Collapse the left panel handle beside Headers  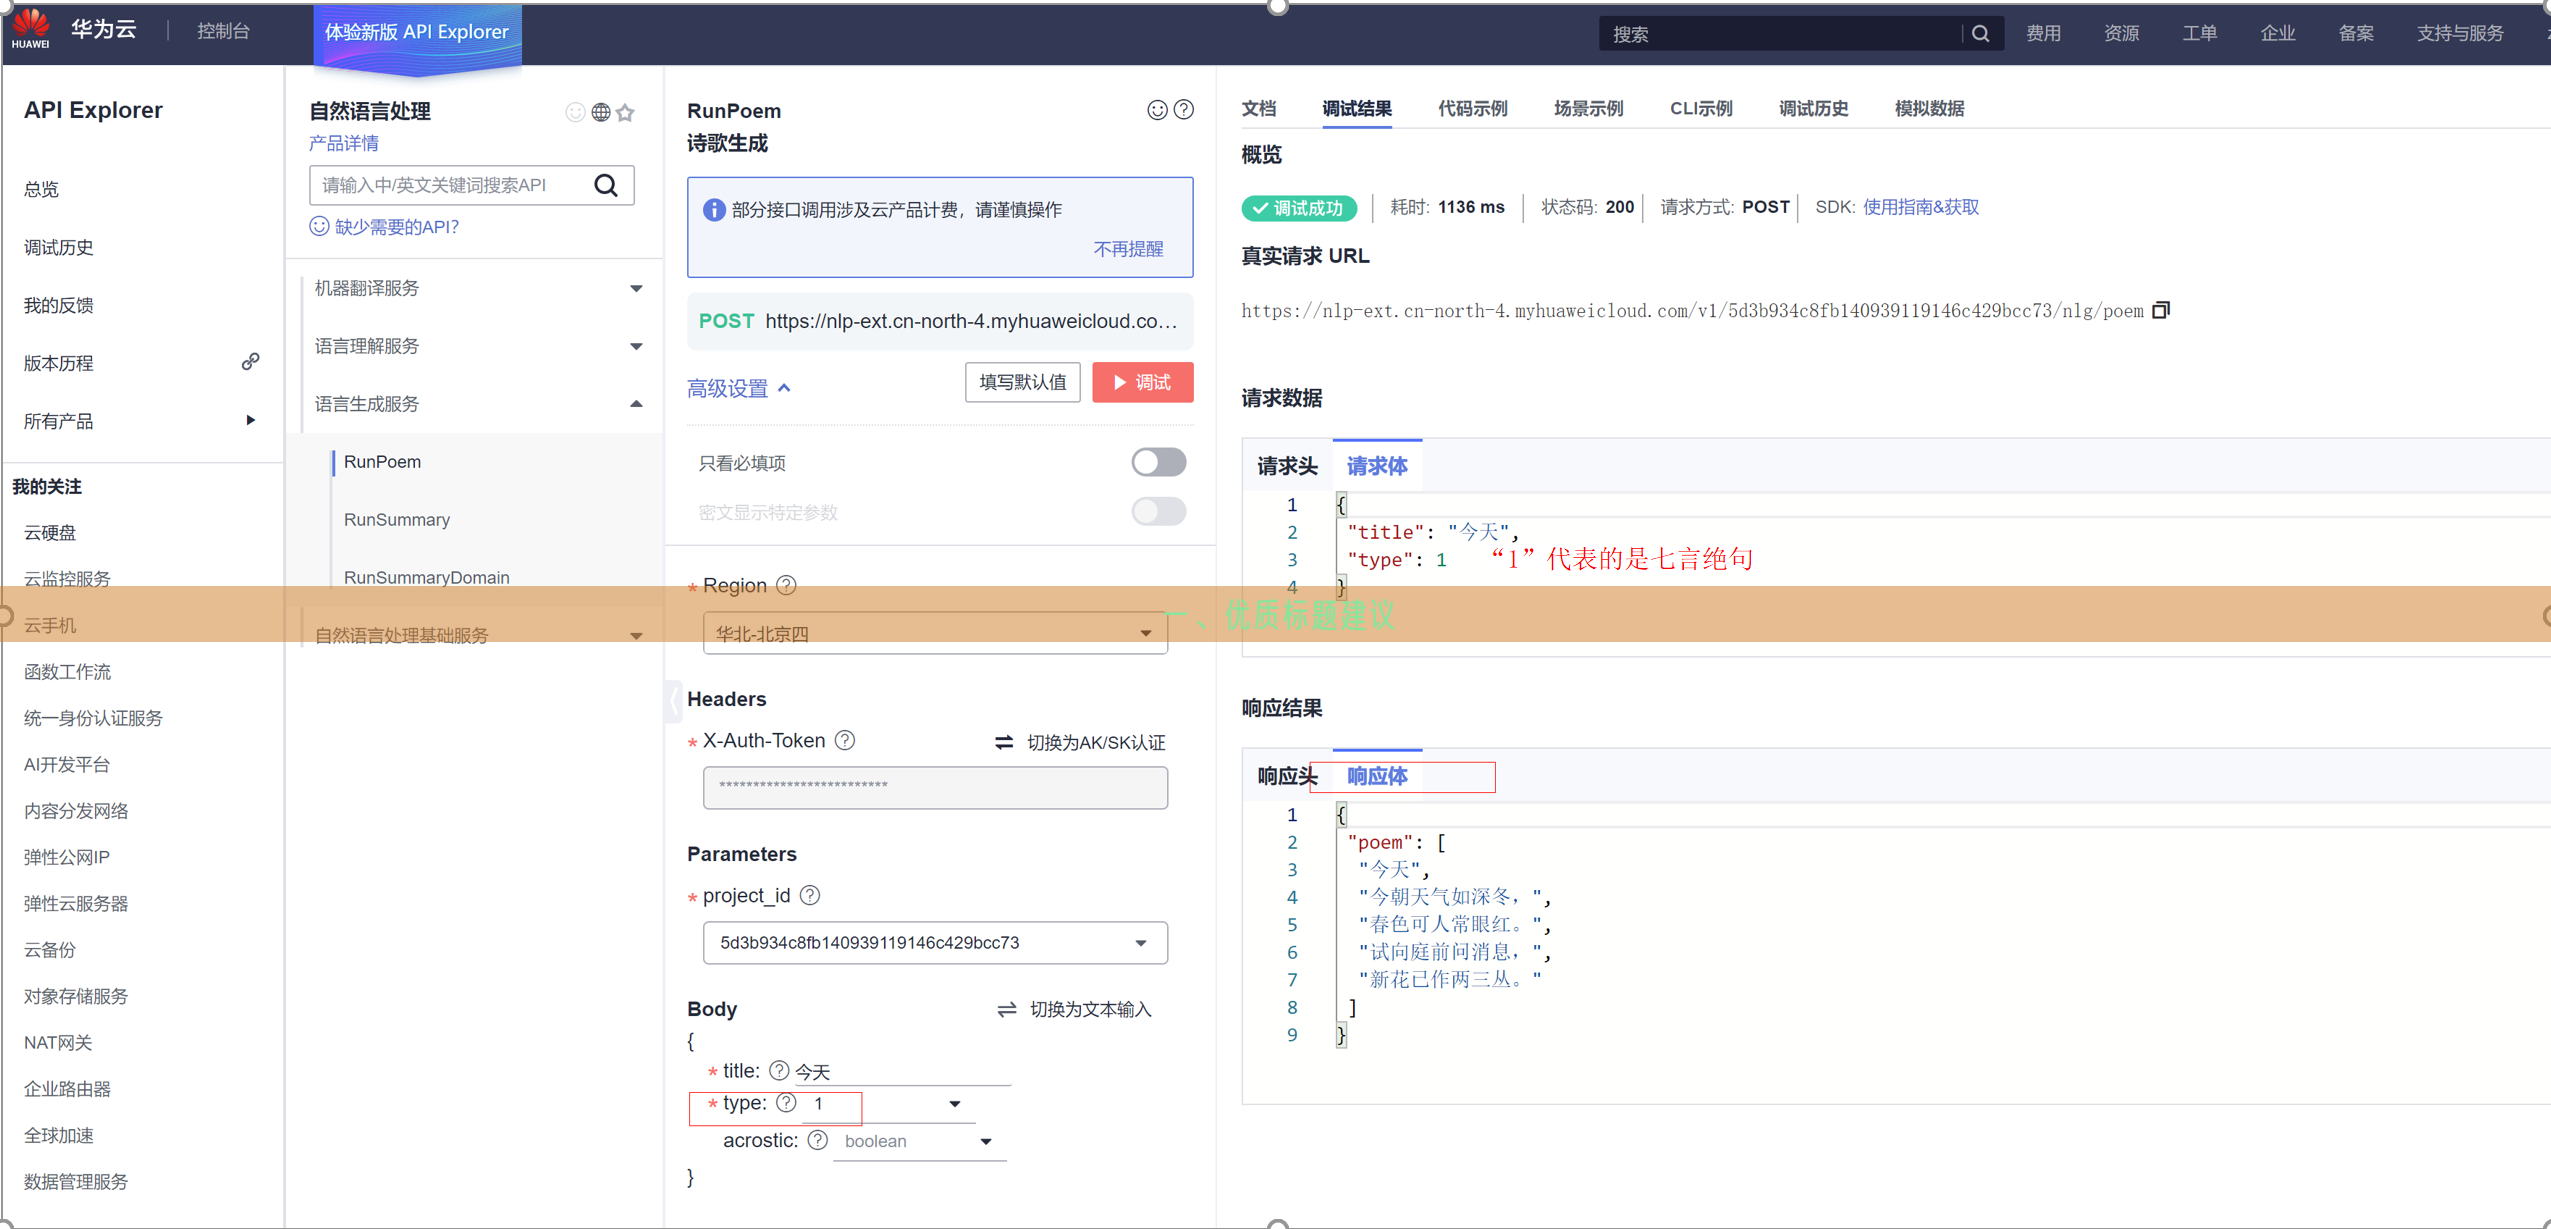[673, 701]
